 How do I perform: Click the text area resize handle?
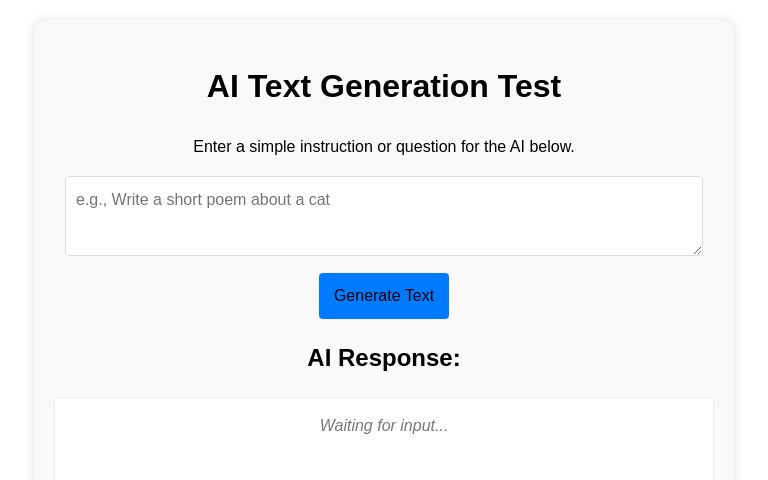pyautogui.click(x=697, y=250)
